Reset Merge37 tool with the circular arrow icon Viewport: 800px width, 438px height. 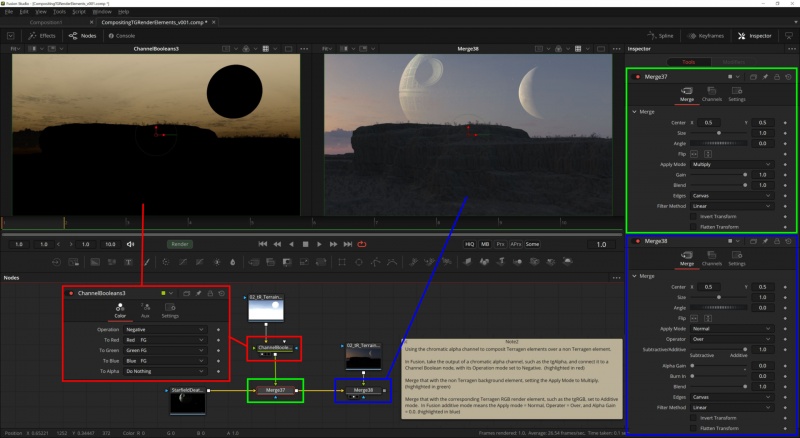788,77
